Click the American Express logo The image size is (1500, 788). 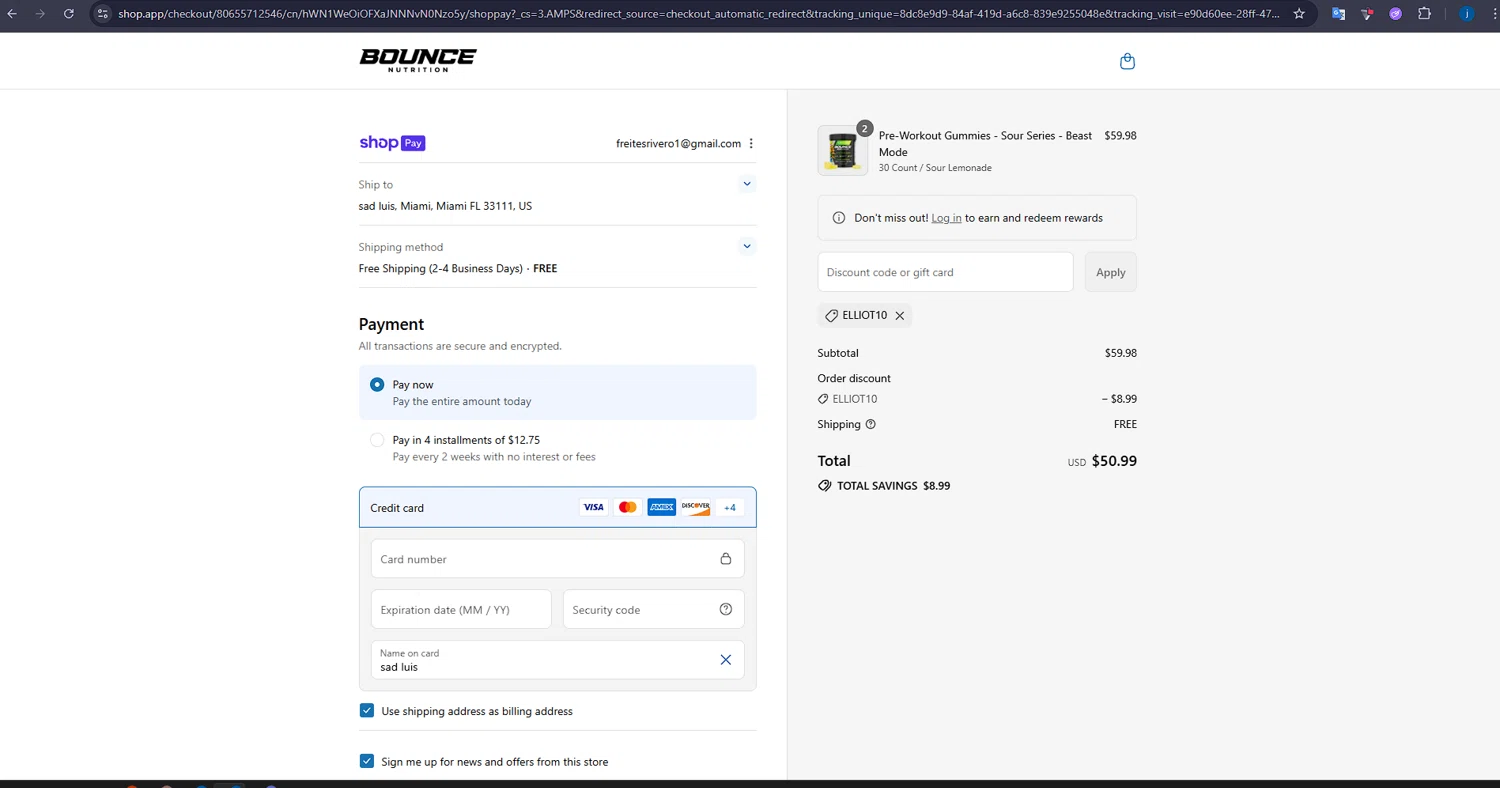pyautogui.click(x=661, y=507)
